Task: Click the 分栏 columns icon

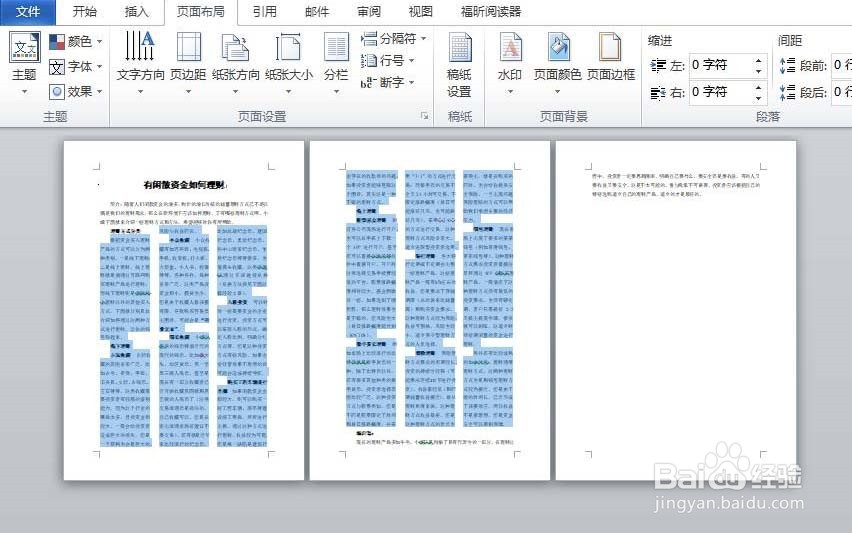Action: tap(336, 47)
